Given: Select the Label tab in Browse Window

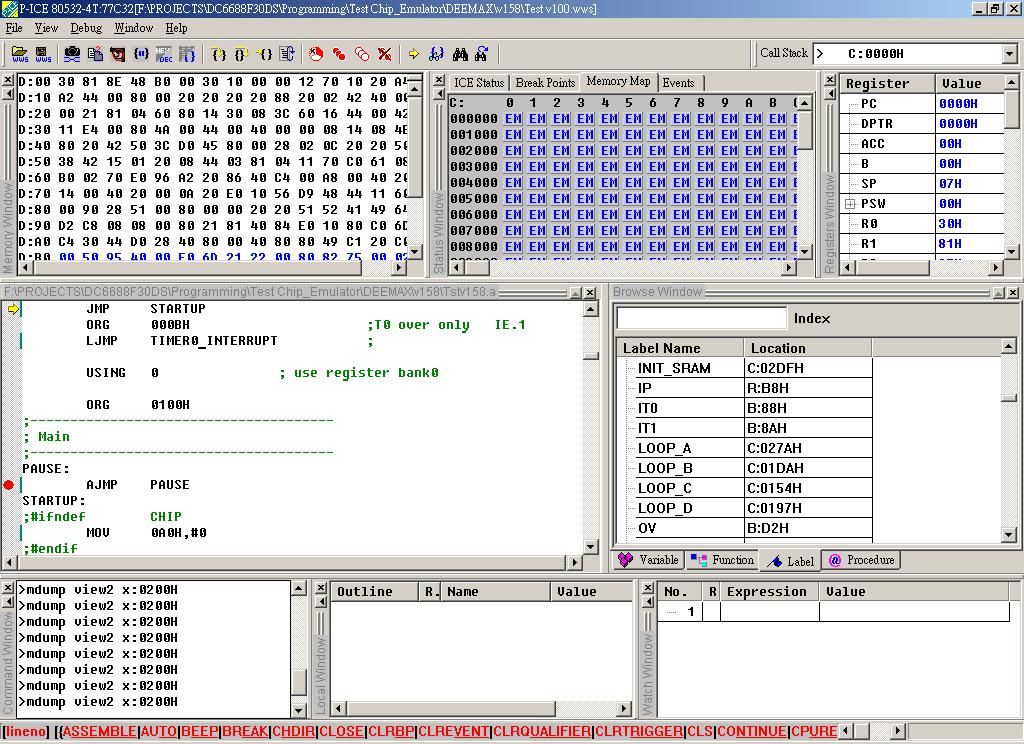Looking at the screenshot, I should 791,561.
